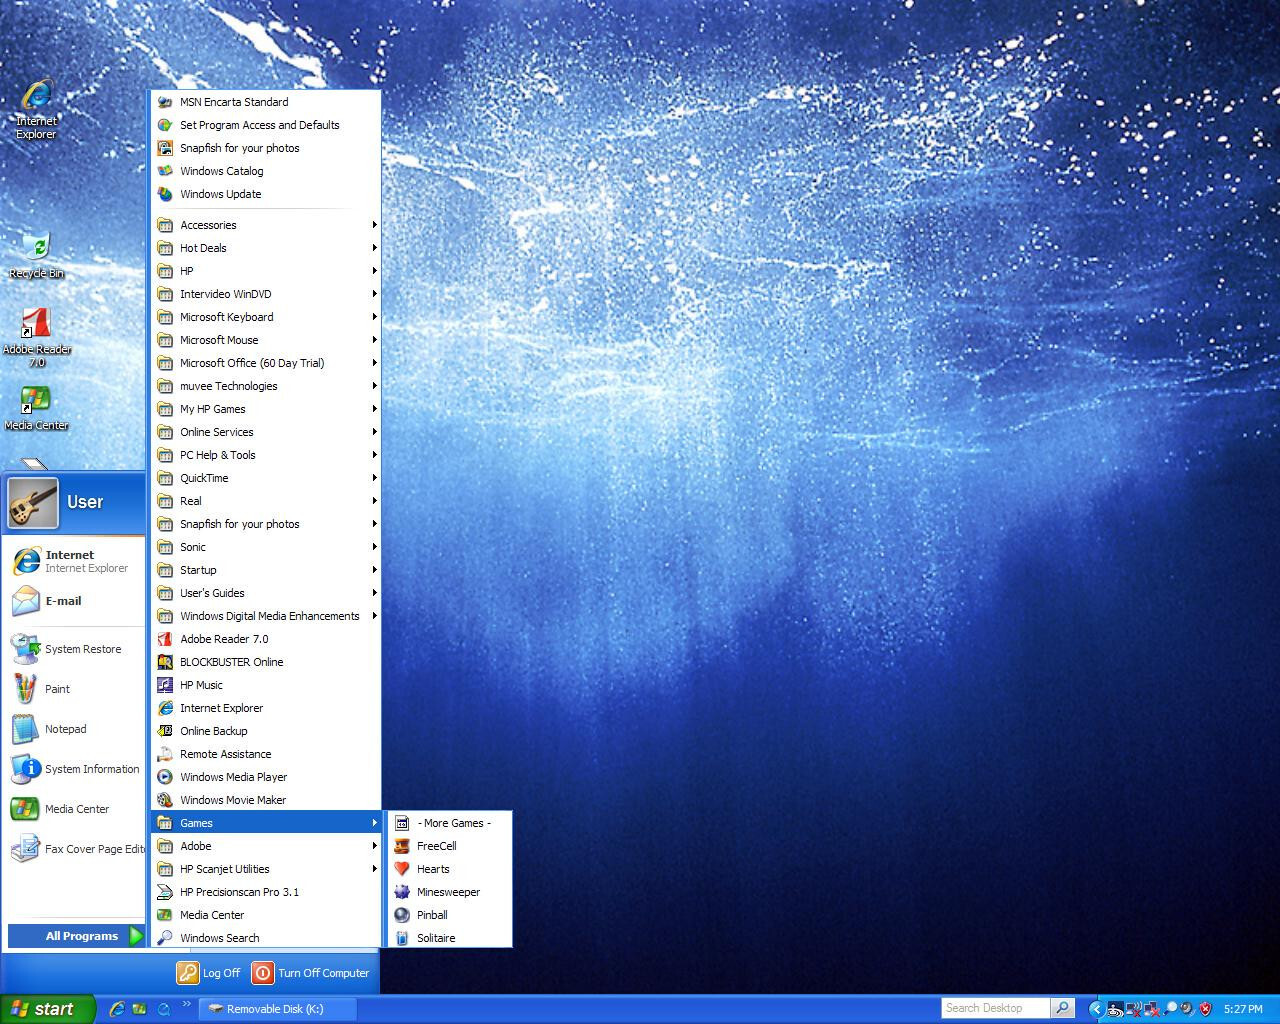Open Snapfish for your photos shortcut

[266, 148]
